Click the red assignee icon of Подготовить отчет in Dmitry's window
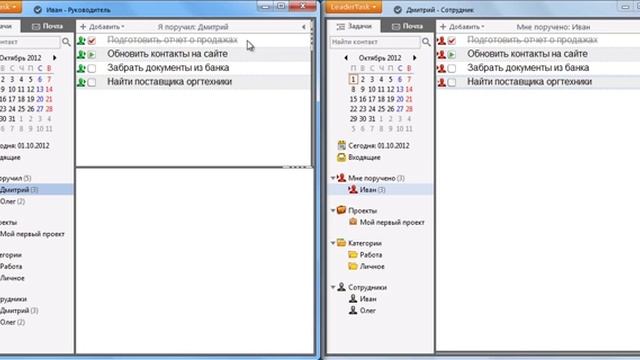The width and height of the screenshot is (640, 360). (x=441, y=40)
